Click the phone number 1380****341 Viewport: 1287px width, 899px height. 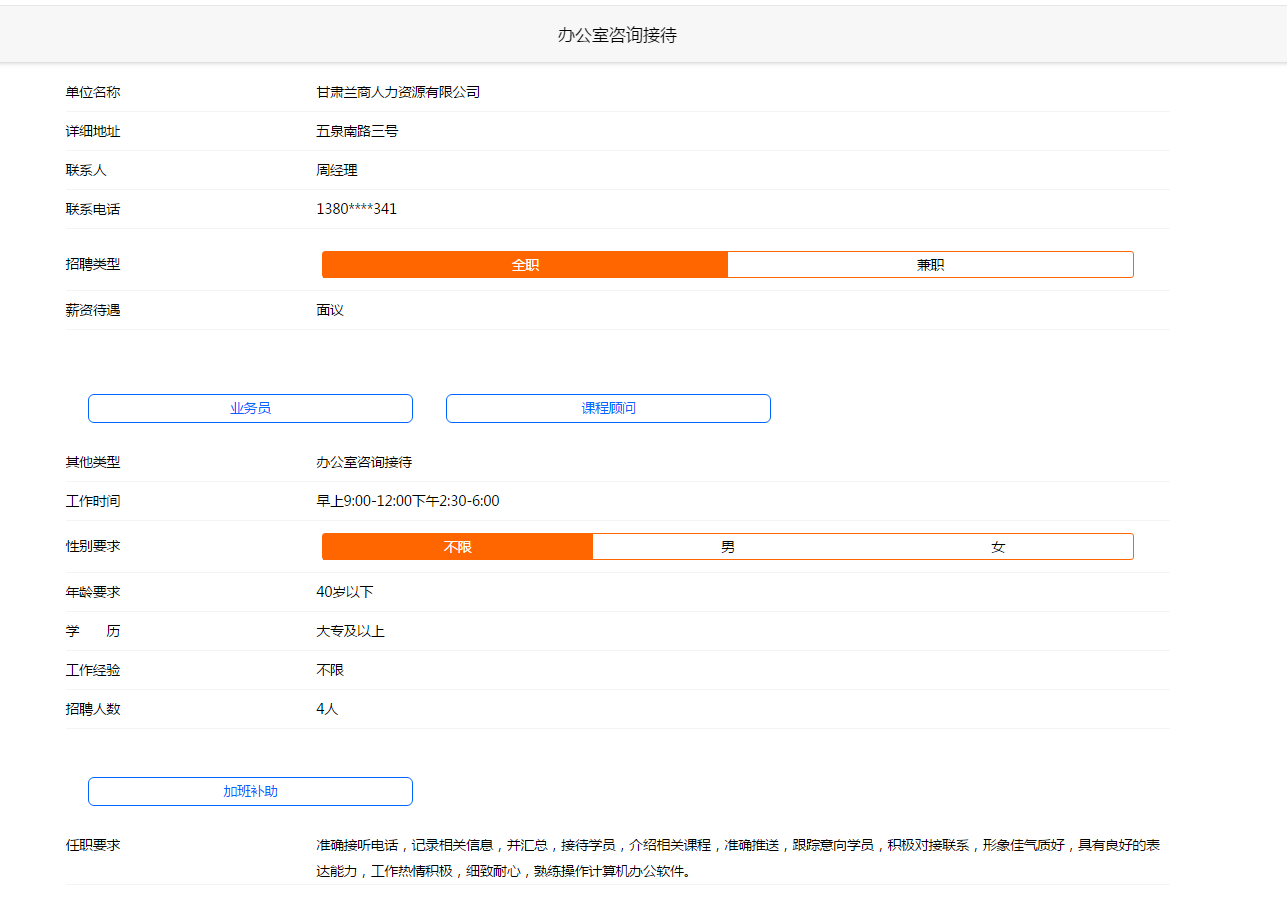point(356,209)
